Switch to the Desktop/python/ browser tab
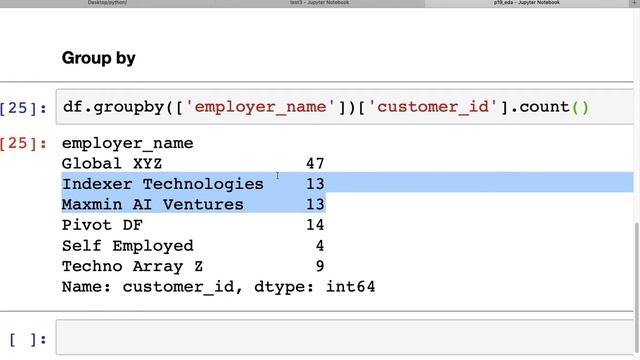Image resolution: width=640 pixels, height=360 pixels. [107, 3]
